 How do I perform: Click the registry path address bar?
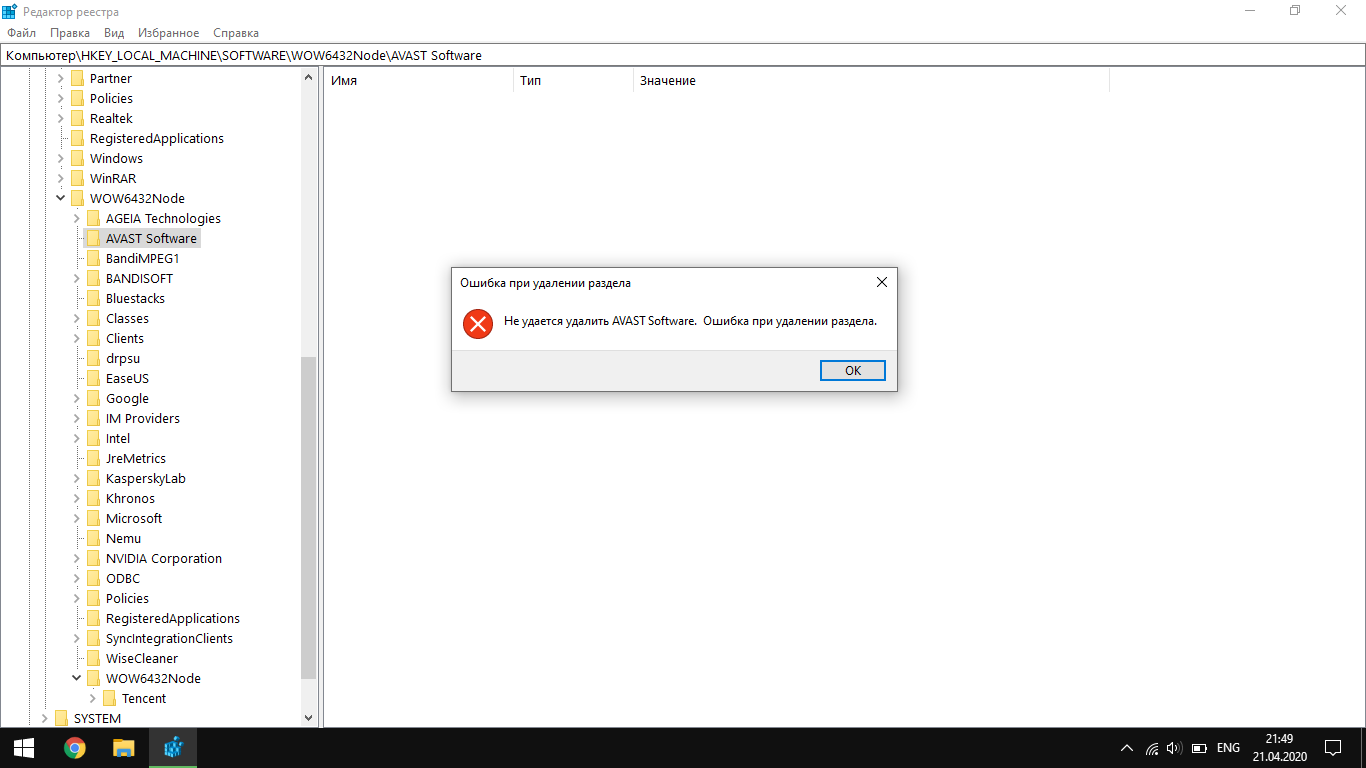coord(683,55)
